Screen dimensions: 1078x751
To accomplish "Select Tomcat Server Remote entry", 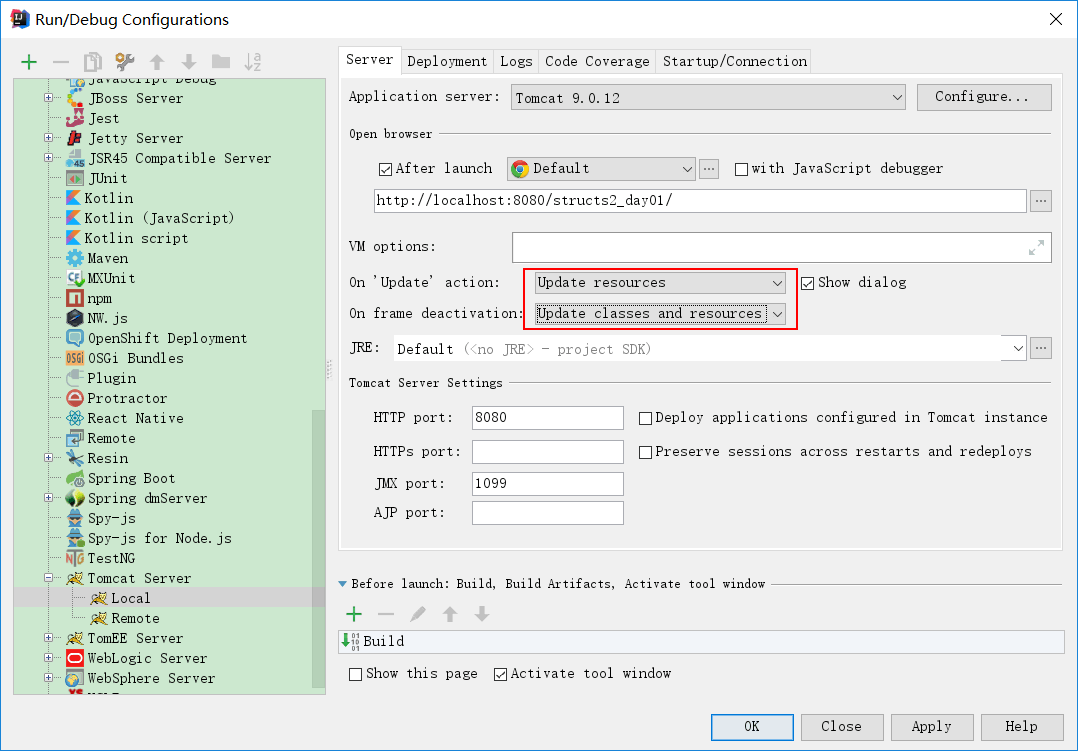I will tap(125, 618).
